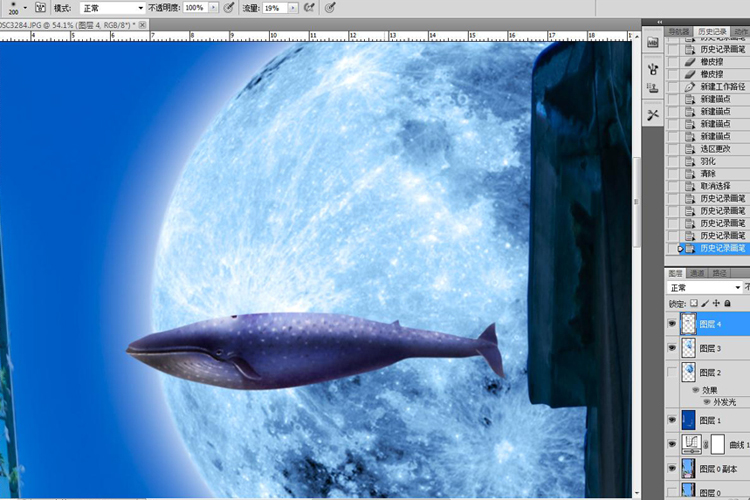This screenshot has height=500, width=750.
Task: Click the pen icon of 新建工作路径
Action: pos(690,87)
